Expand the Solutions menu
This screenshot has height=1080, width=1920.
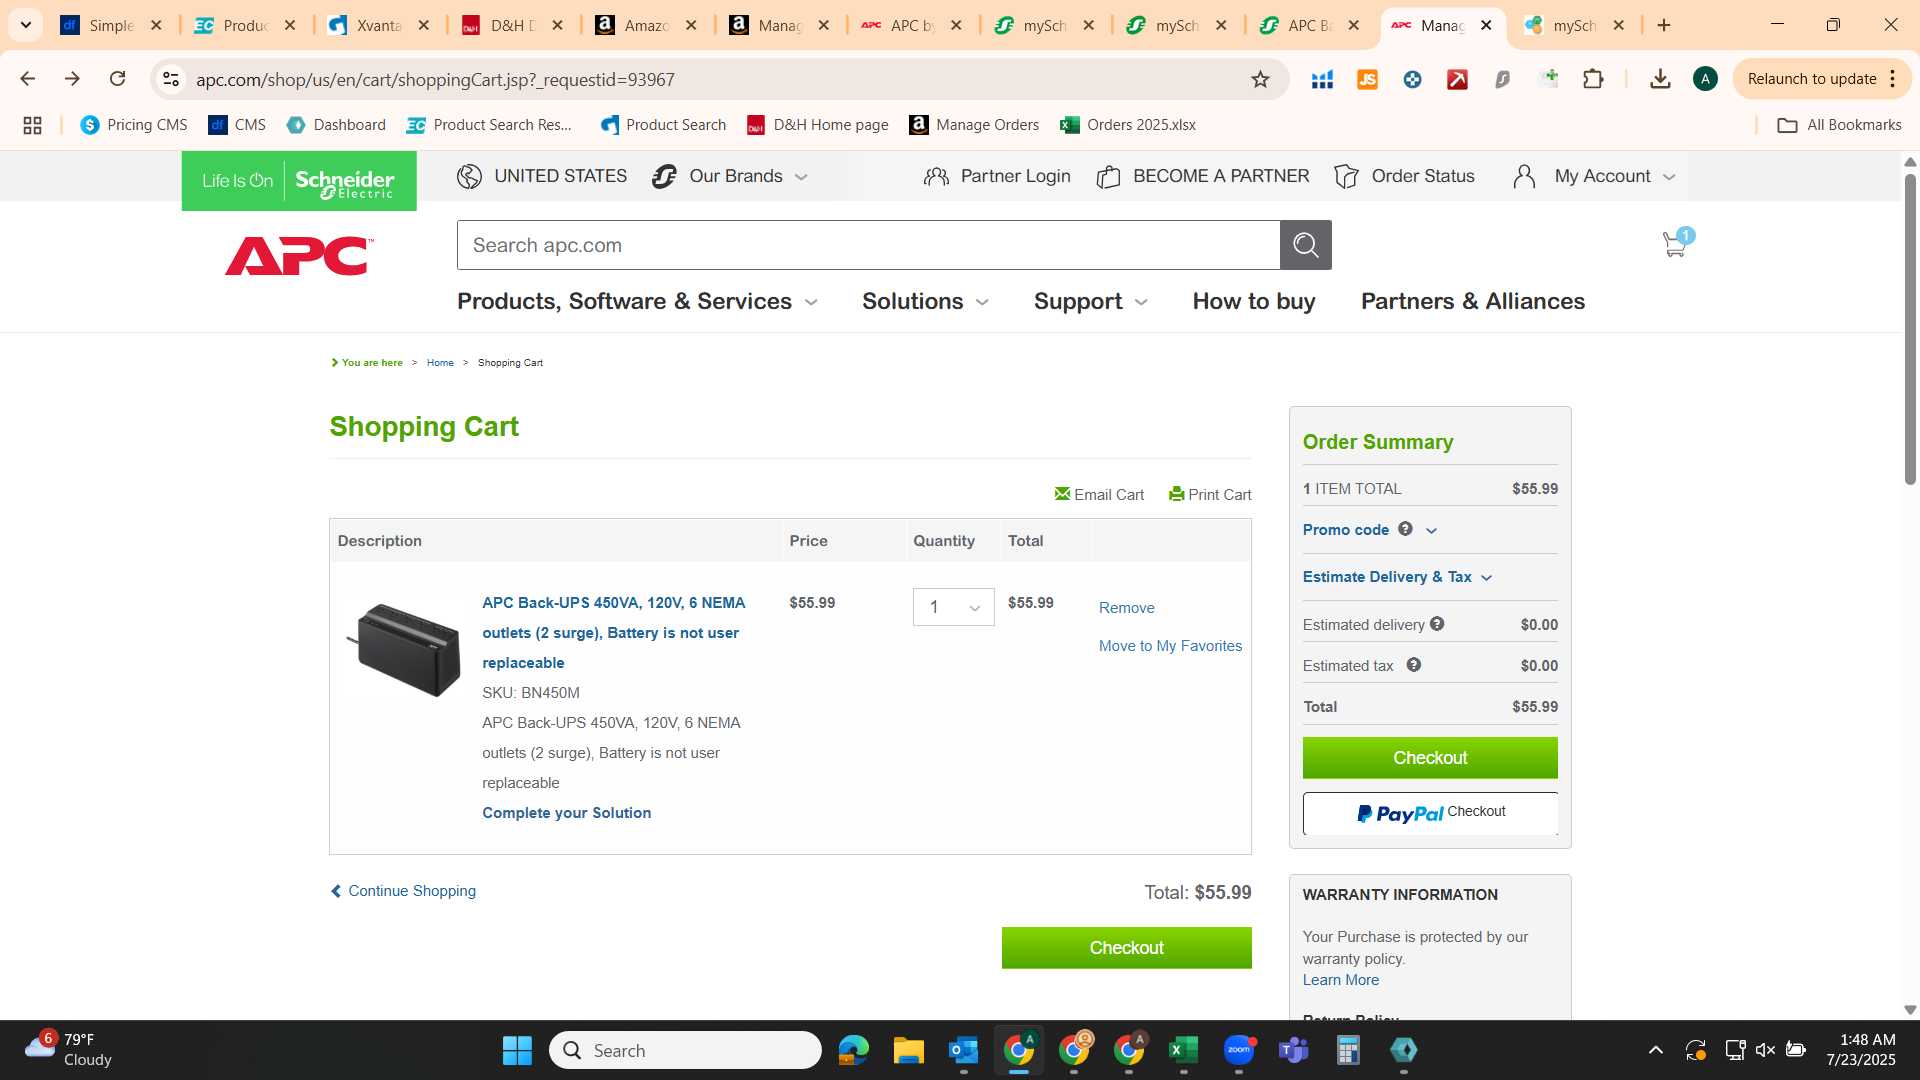point(925,301)
